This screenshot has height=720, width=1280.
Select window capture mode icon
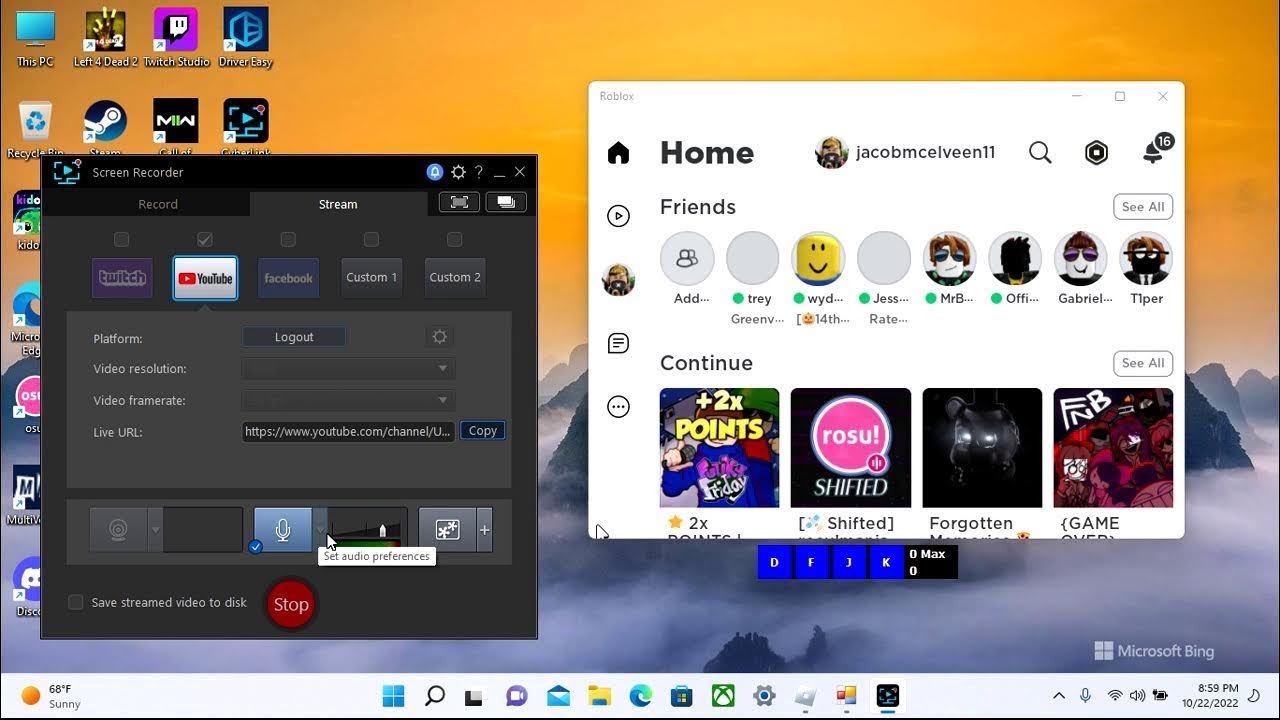coord(506,202)
